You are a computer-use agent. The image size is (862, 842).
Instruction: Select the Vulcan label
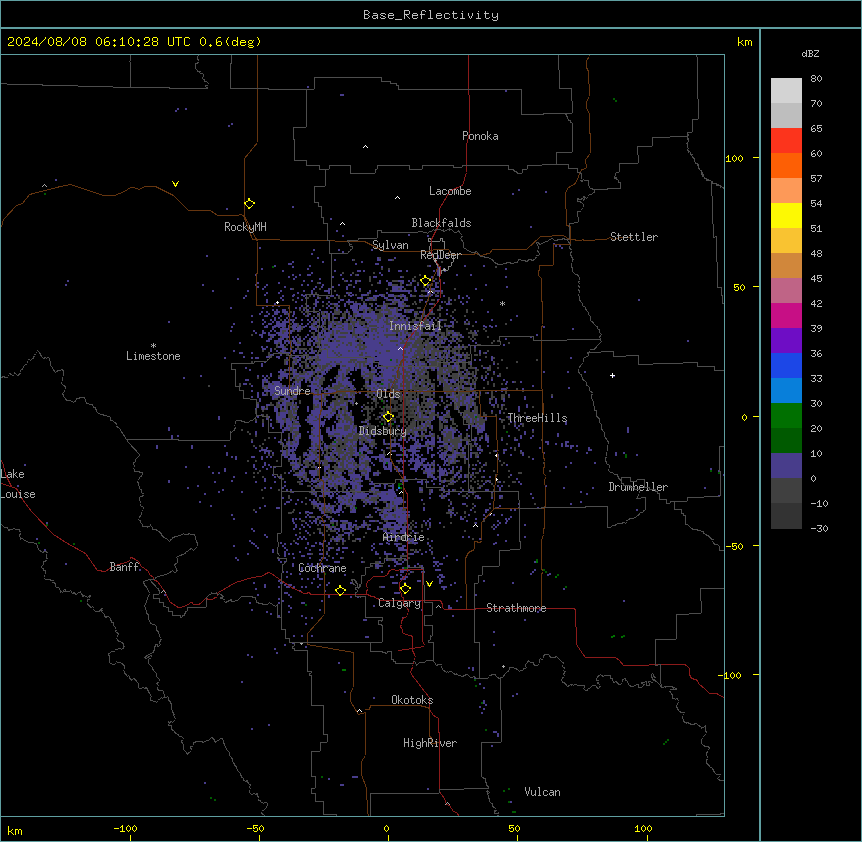542,792
